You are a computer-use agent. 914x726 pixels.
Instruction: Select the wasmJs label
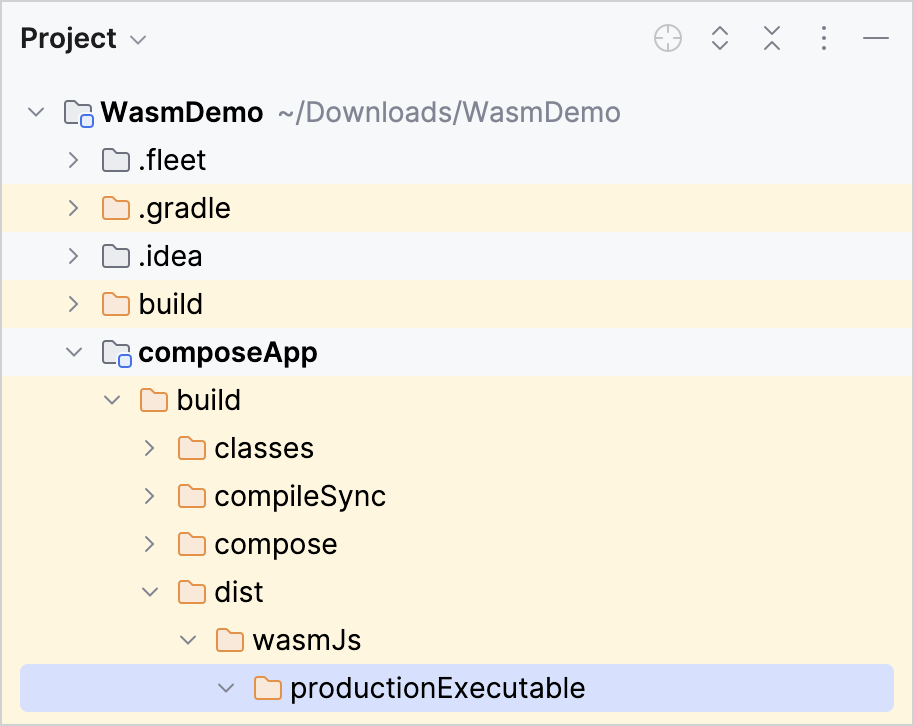tap(307, 640)
